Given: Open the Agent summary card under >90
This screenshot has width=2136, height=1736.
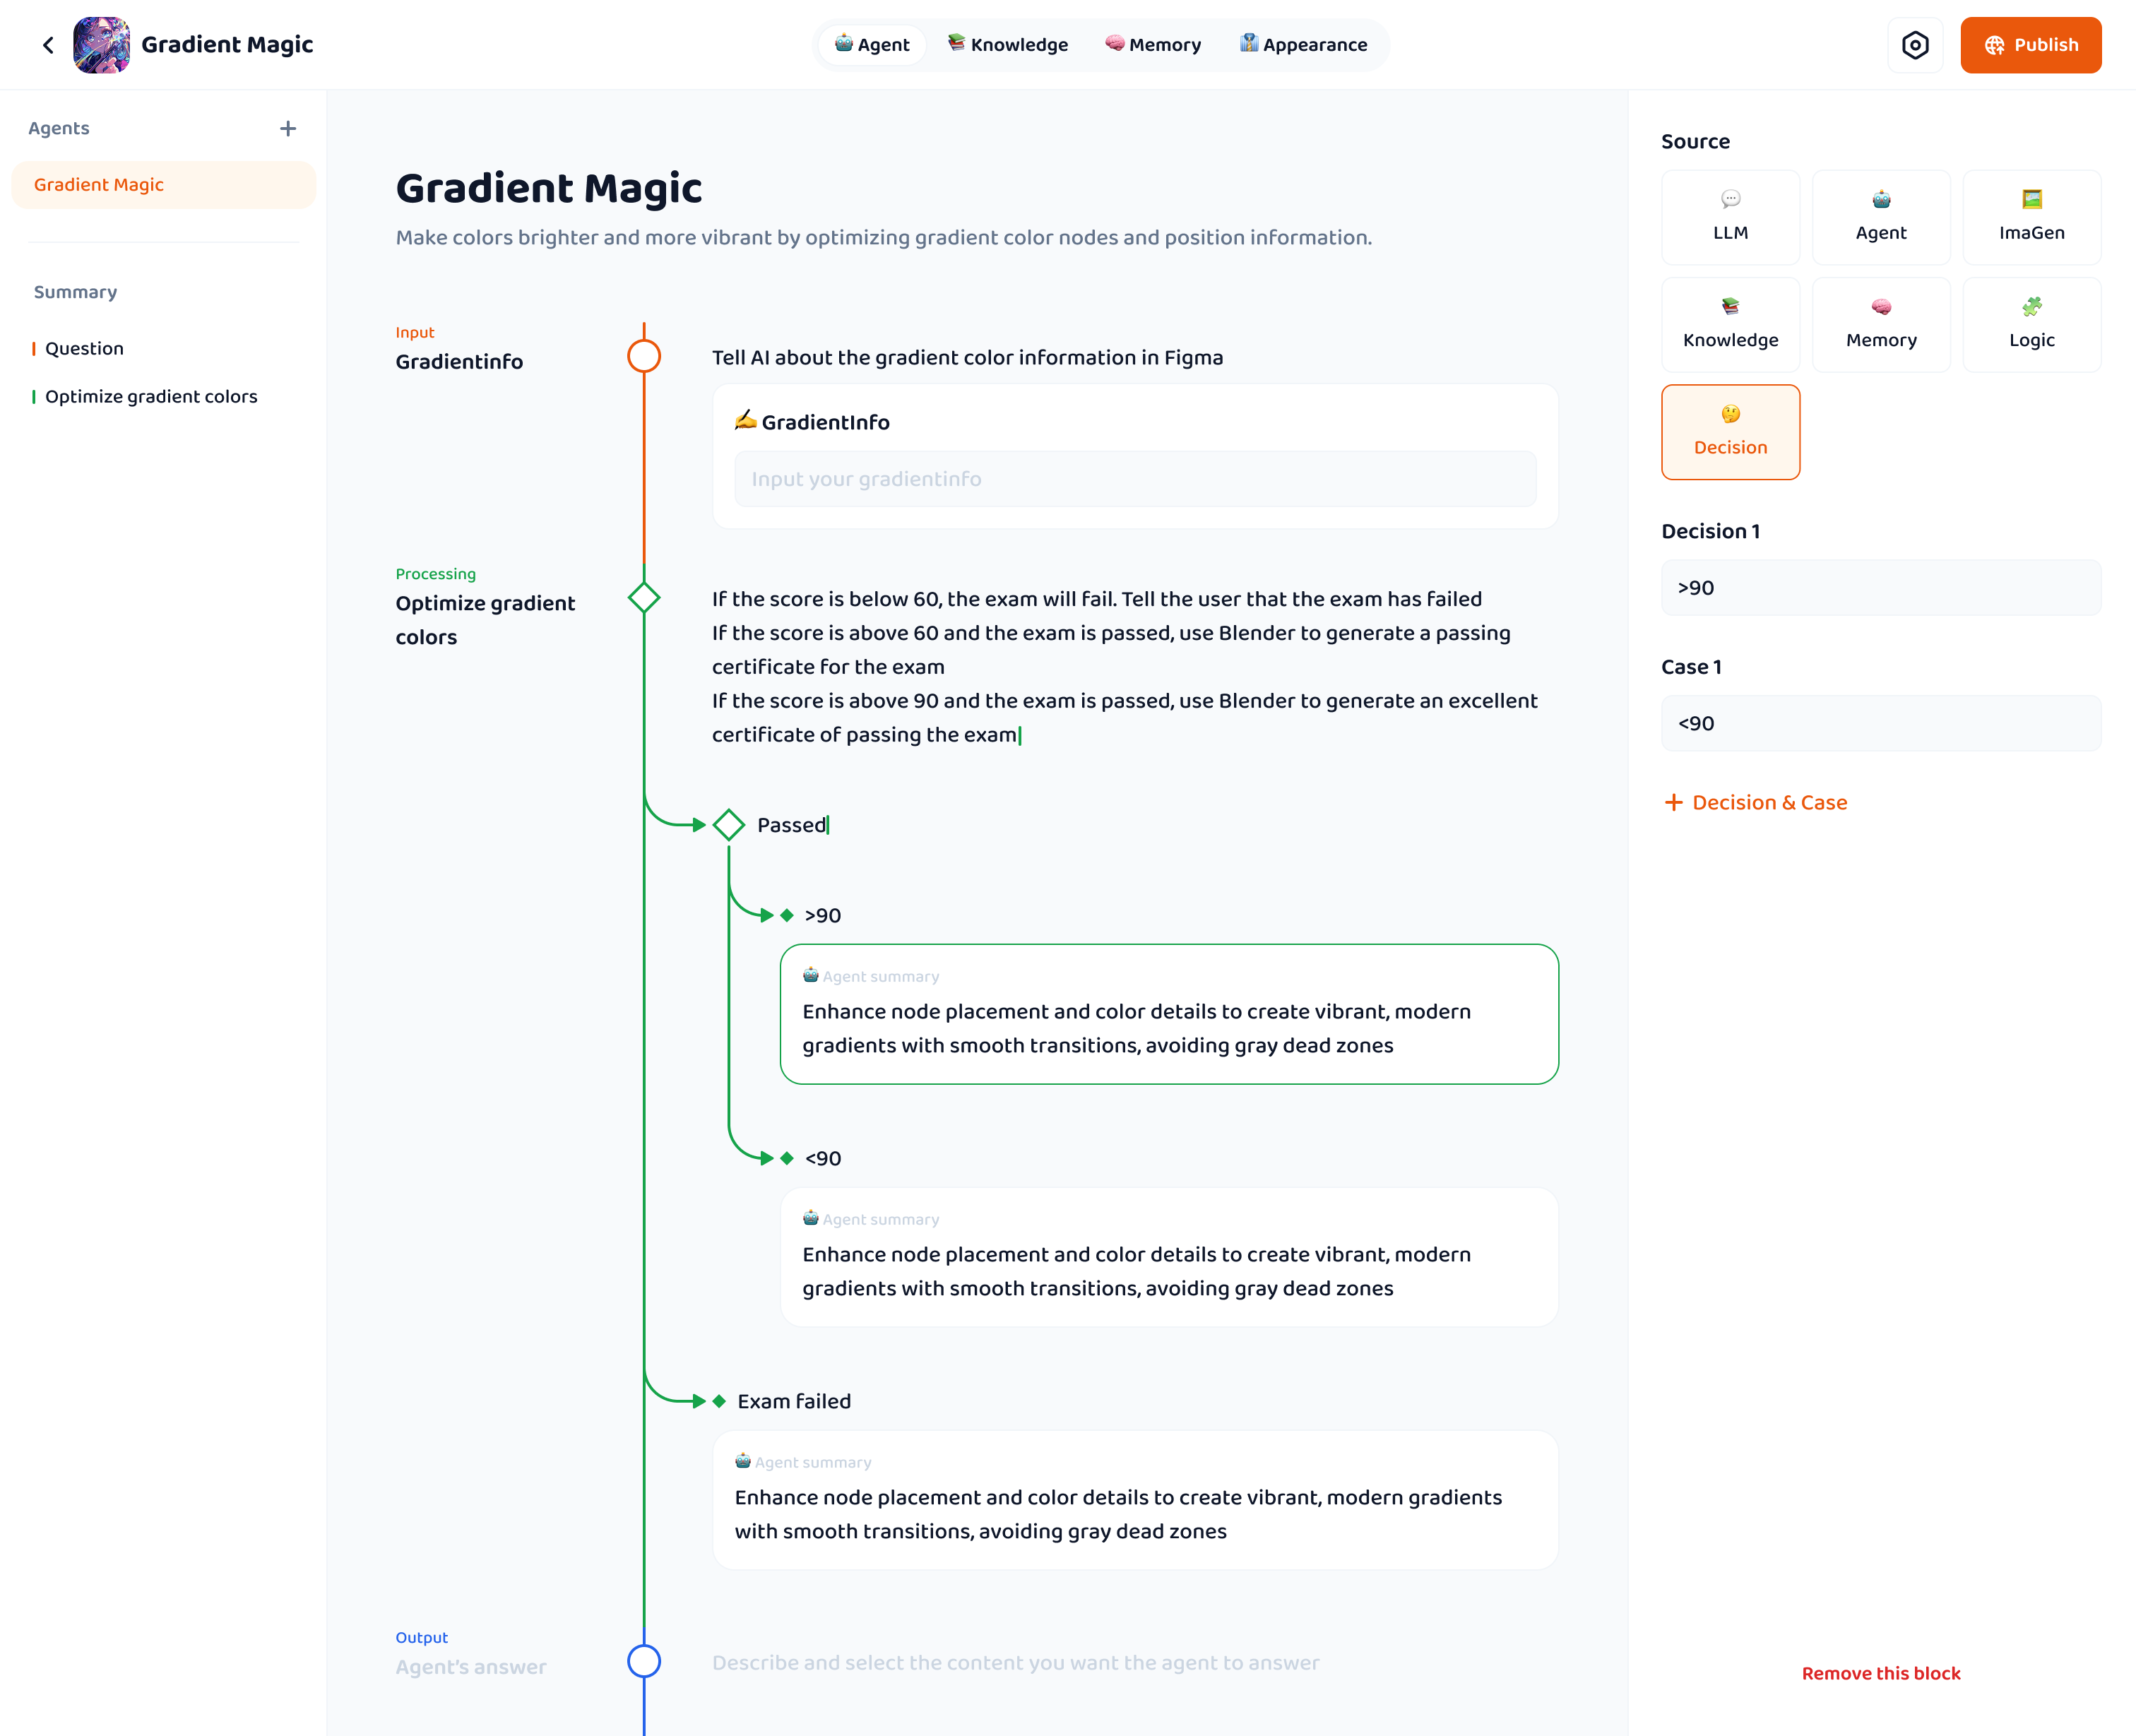Looking at the screenshot, I should click(1169, 1014).
